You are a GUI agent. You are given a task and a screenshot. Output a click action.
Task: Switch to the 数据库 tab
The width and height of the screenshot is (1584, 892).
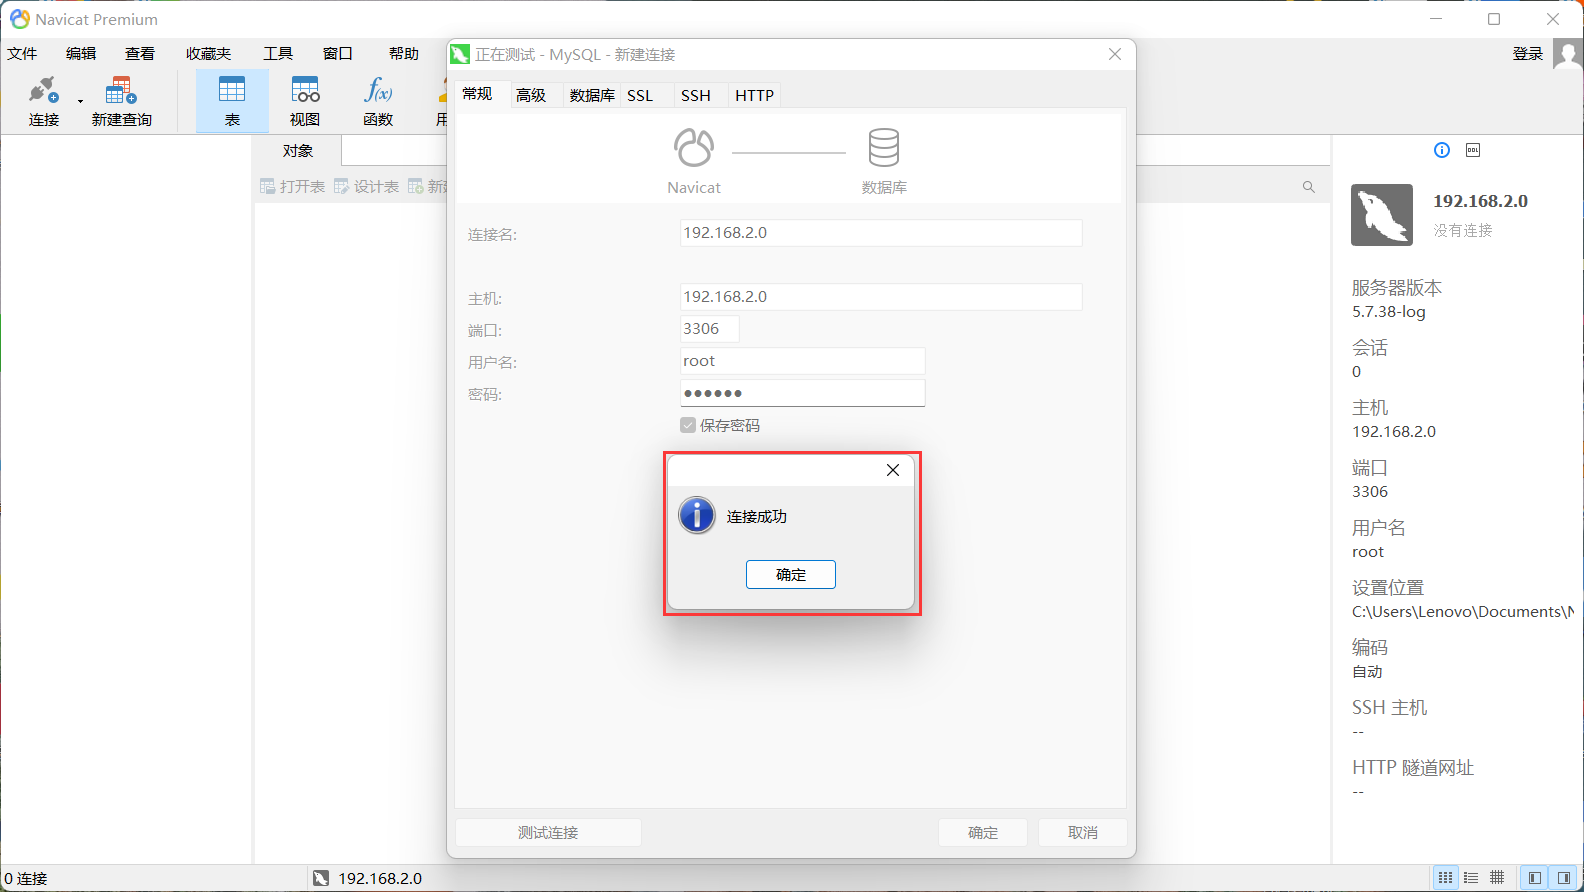592,95
